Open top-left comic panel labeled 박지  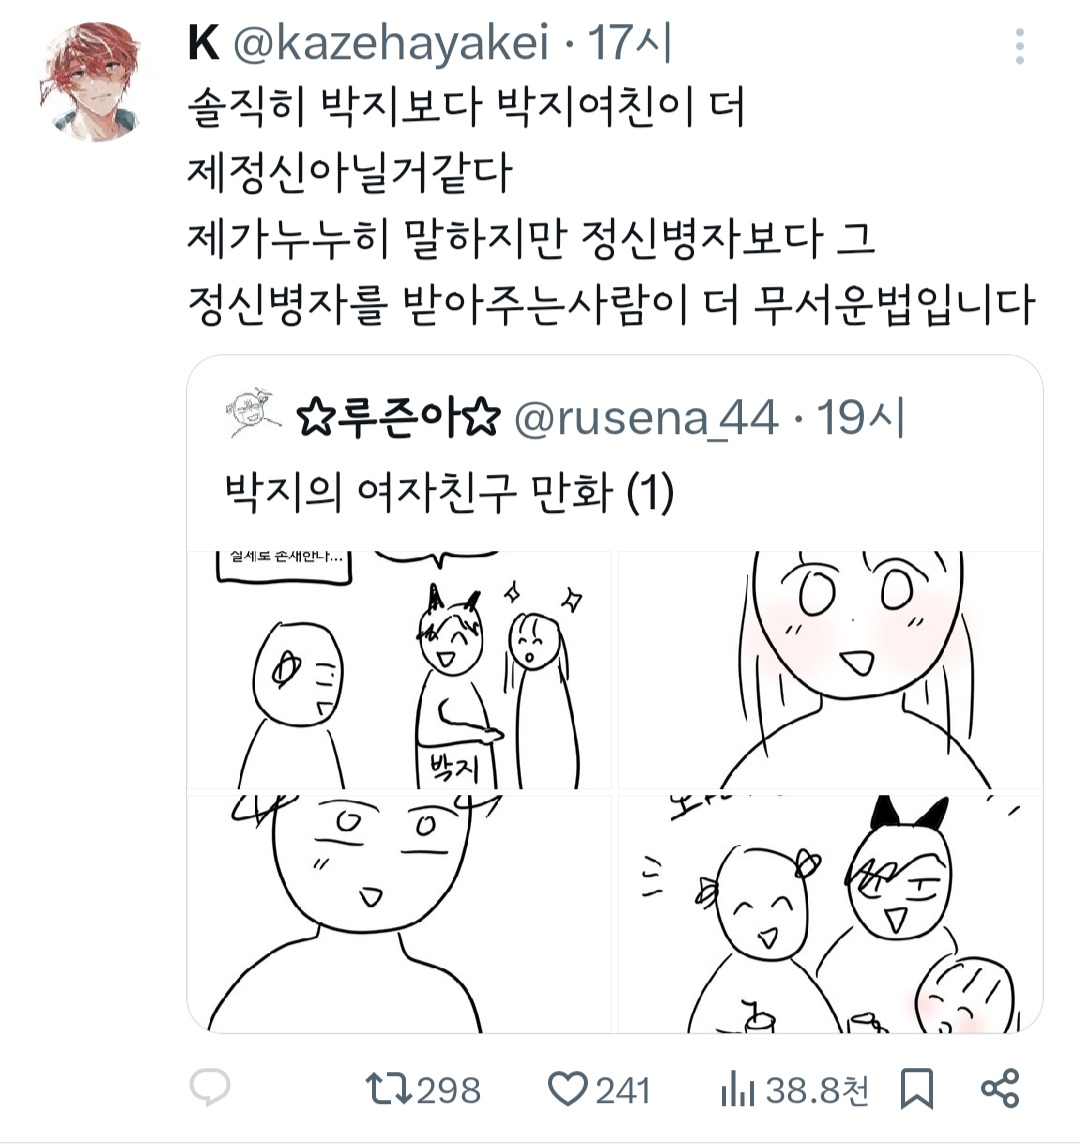tap(399, 670)
